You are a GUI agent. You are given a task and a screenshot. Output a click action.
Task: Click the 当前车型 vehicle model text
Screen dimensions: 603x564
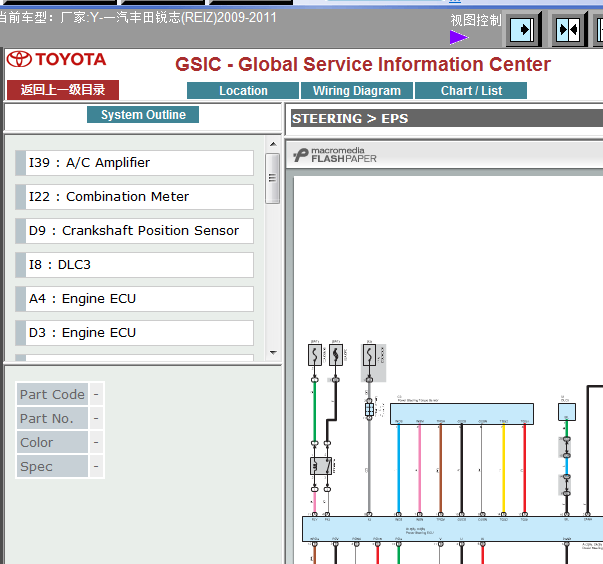[138, 17]
